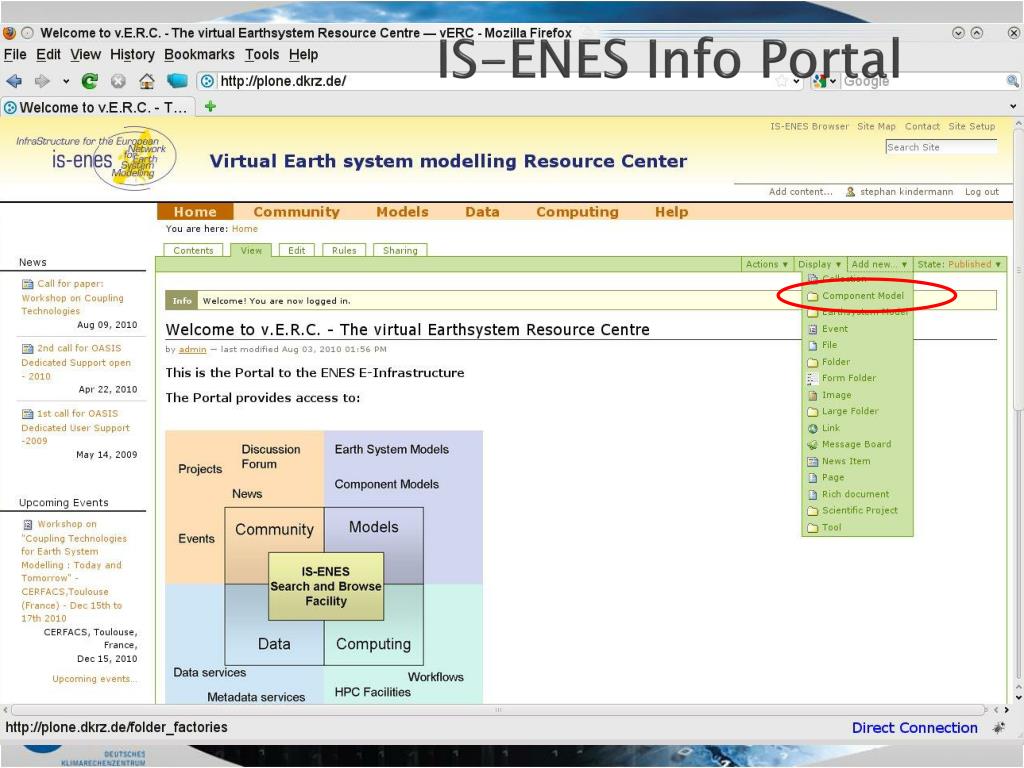Click the Stop loading icon
The width and height of the screenshot is (1024, 768).
pyautogui.click(x=118, y=81)
